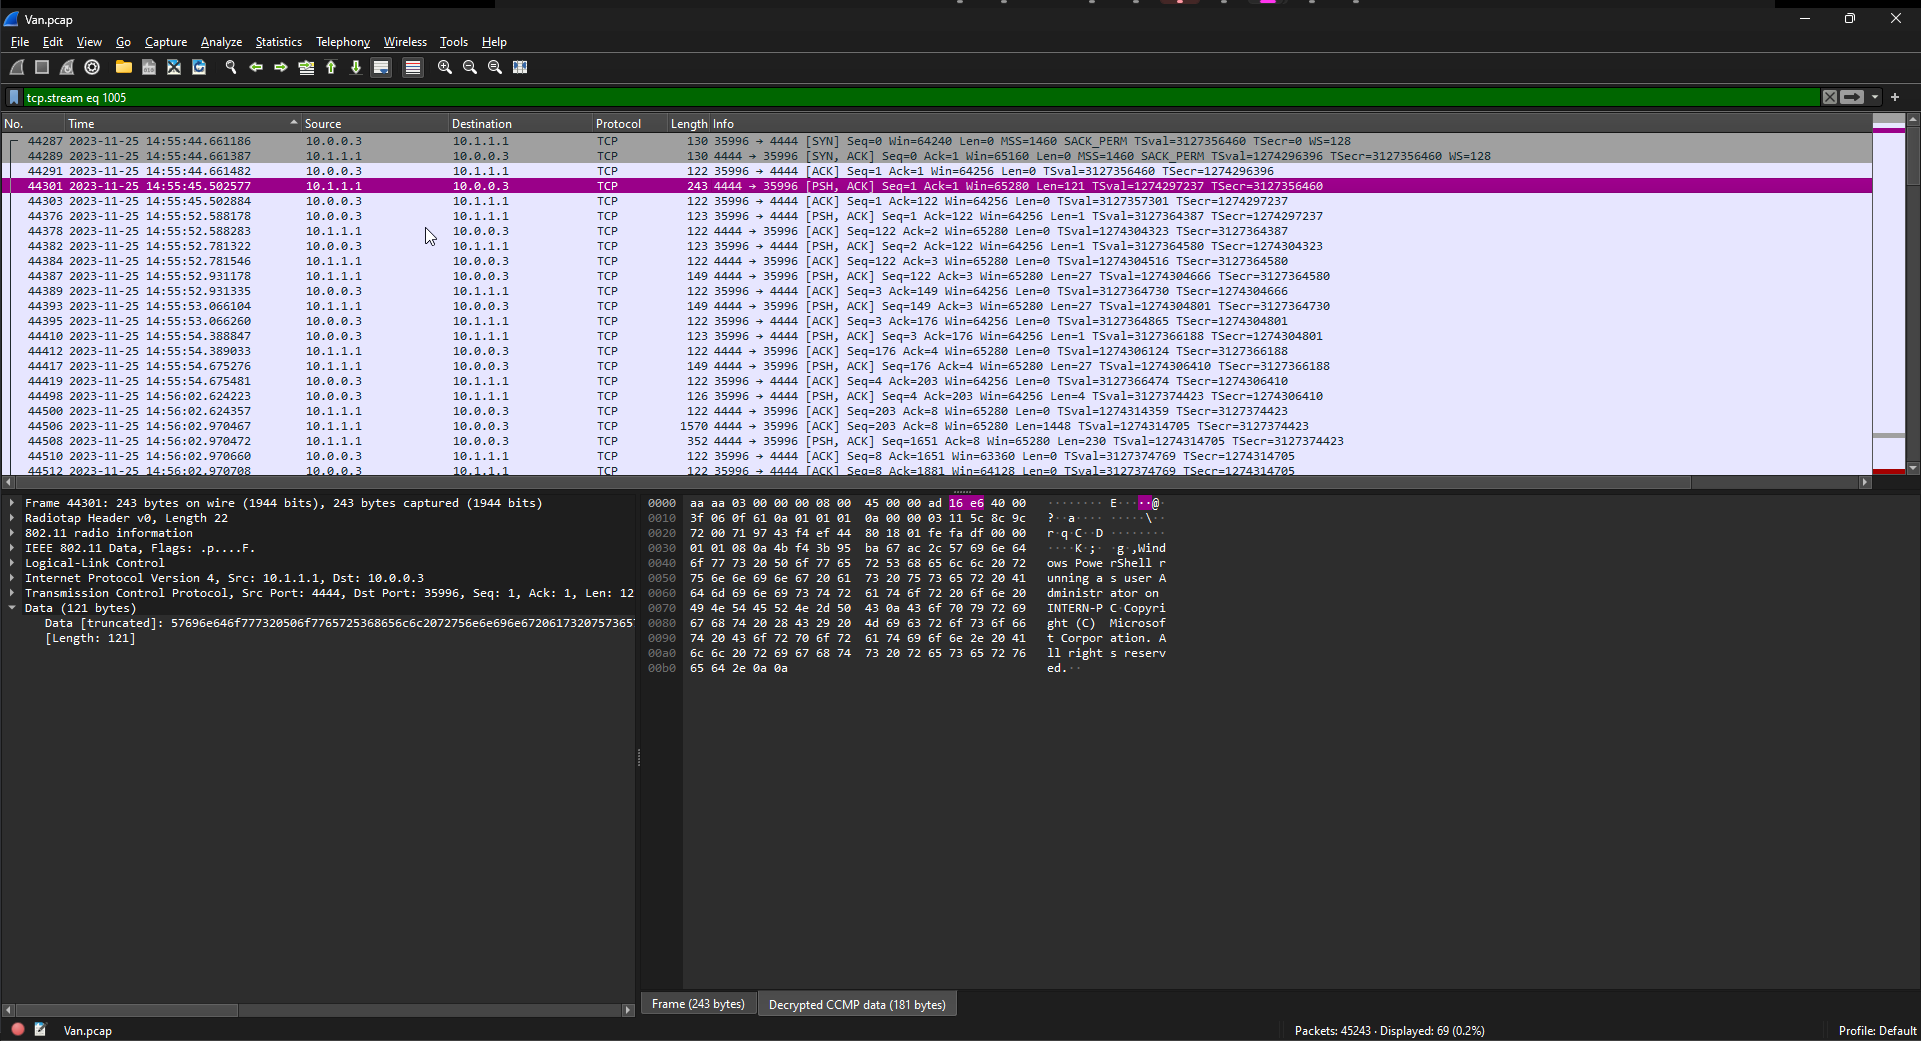The image size is (1921, 1041).
Task: Add a display filter button with plus
Action: (x=1895, y=97)
